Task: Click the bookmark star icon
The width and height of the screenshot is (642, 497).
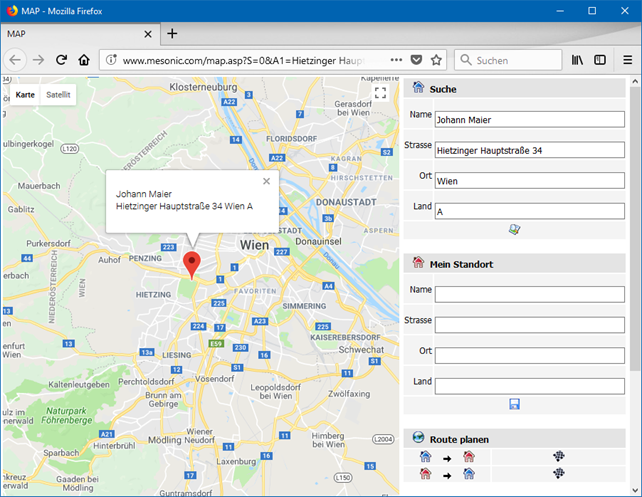Action: (436, 60)
